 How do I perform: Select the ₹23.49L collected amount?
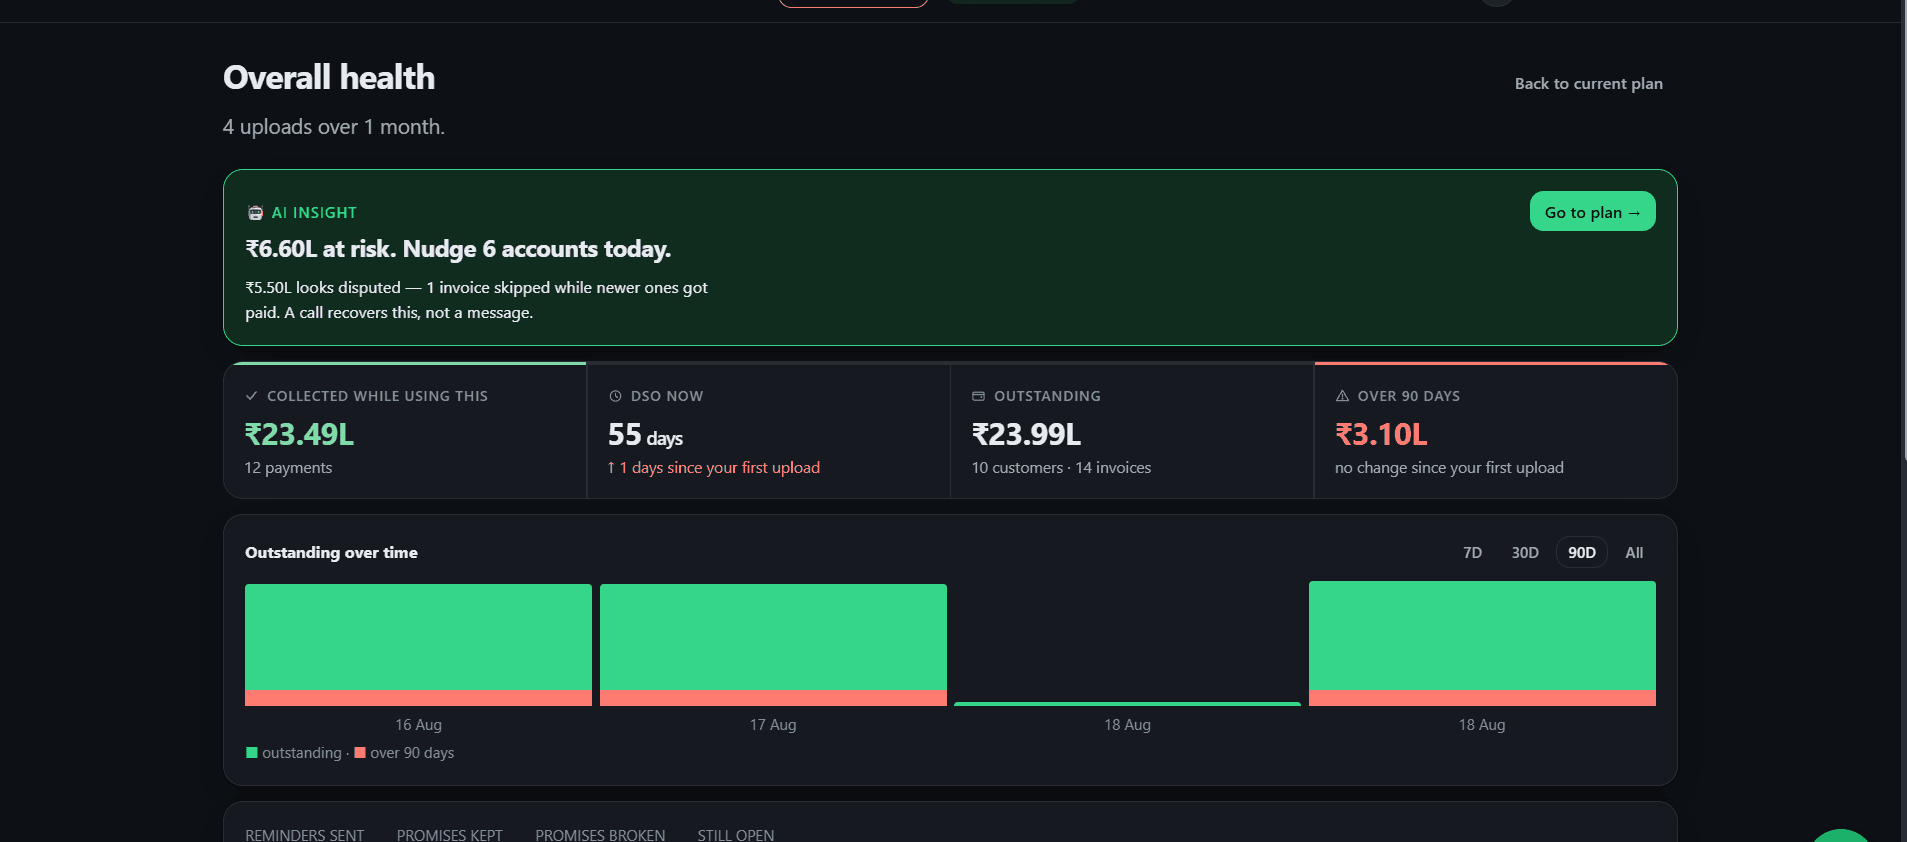point(300,435)
